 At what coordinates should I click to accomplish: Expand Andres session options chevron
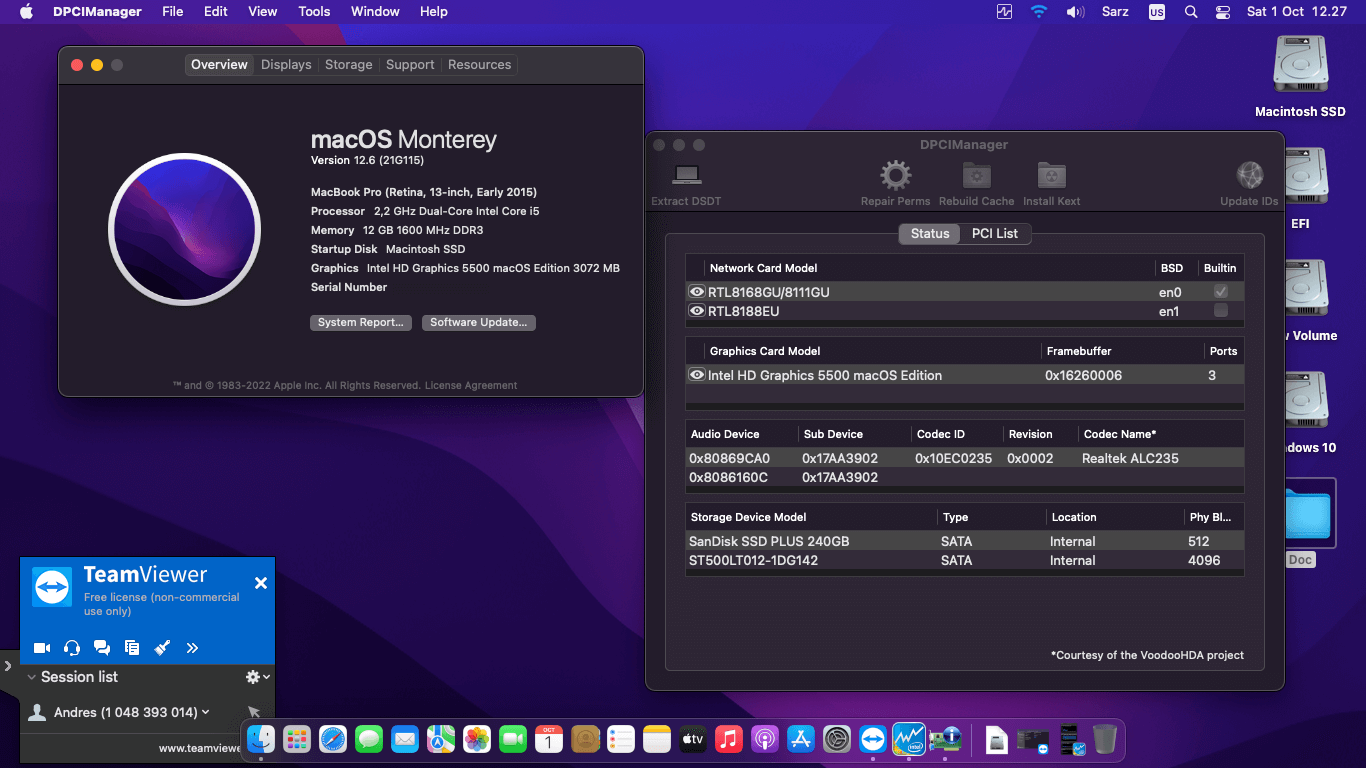tap(206, 712)
